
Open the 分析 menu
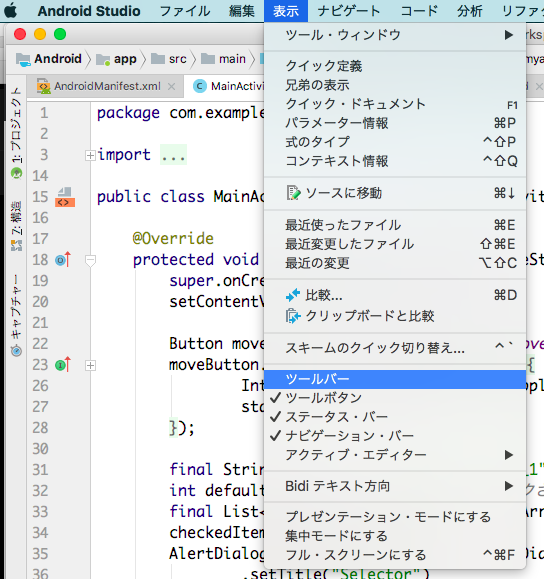(469, 11)
